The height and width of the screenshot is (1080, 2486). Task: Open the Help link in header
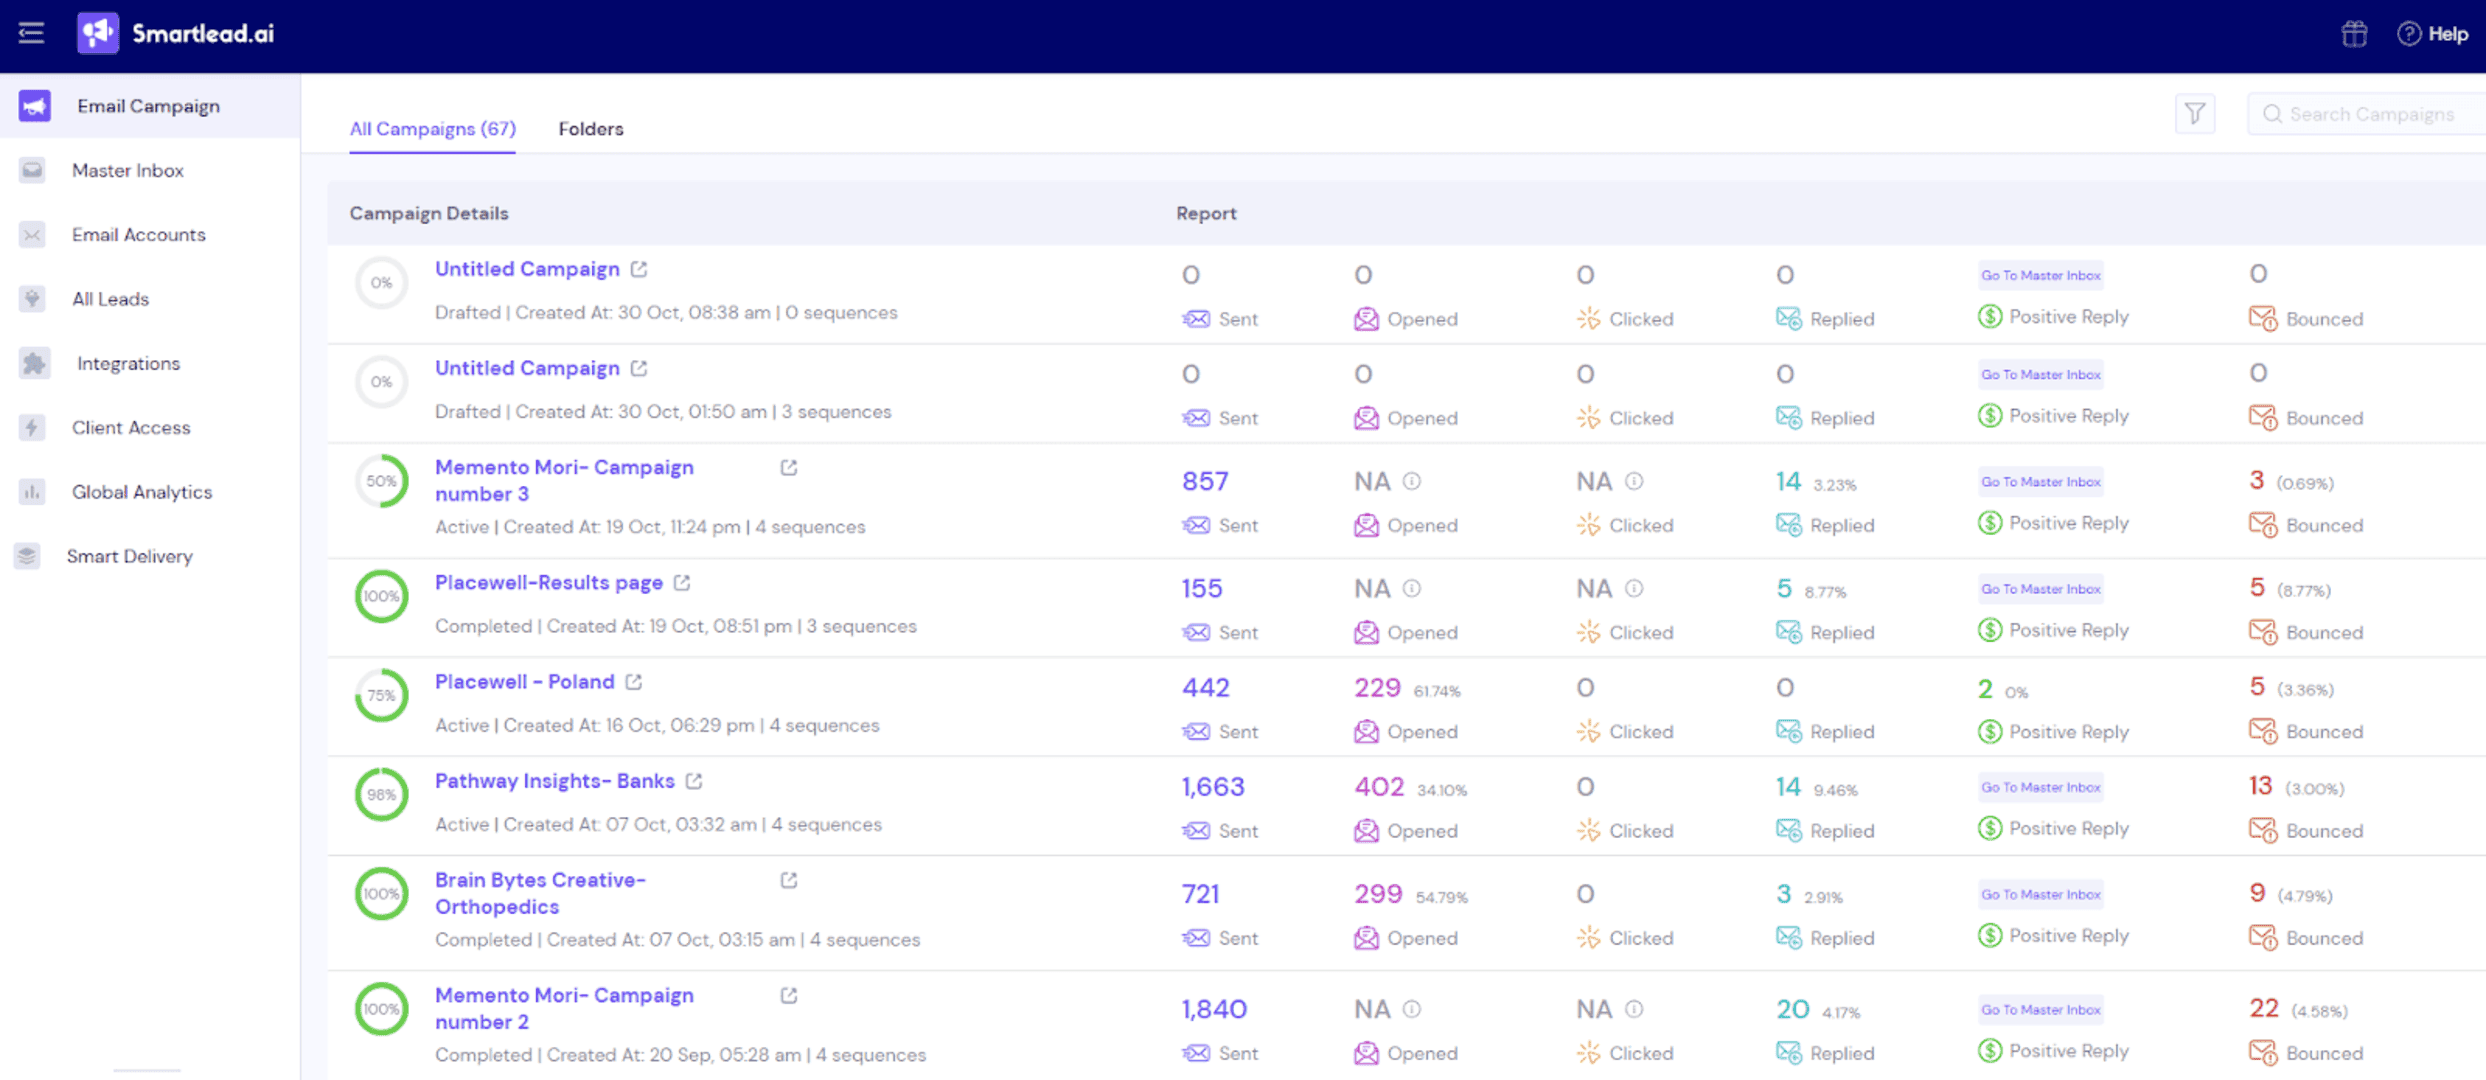2433,34
